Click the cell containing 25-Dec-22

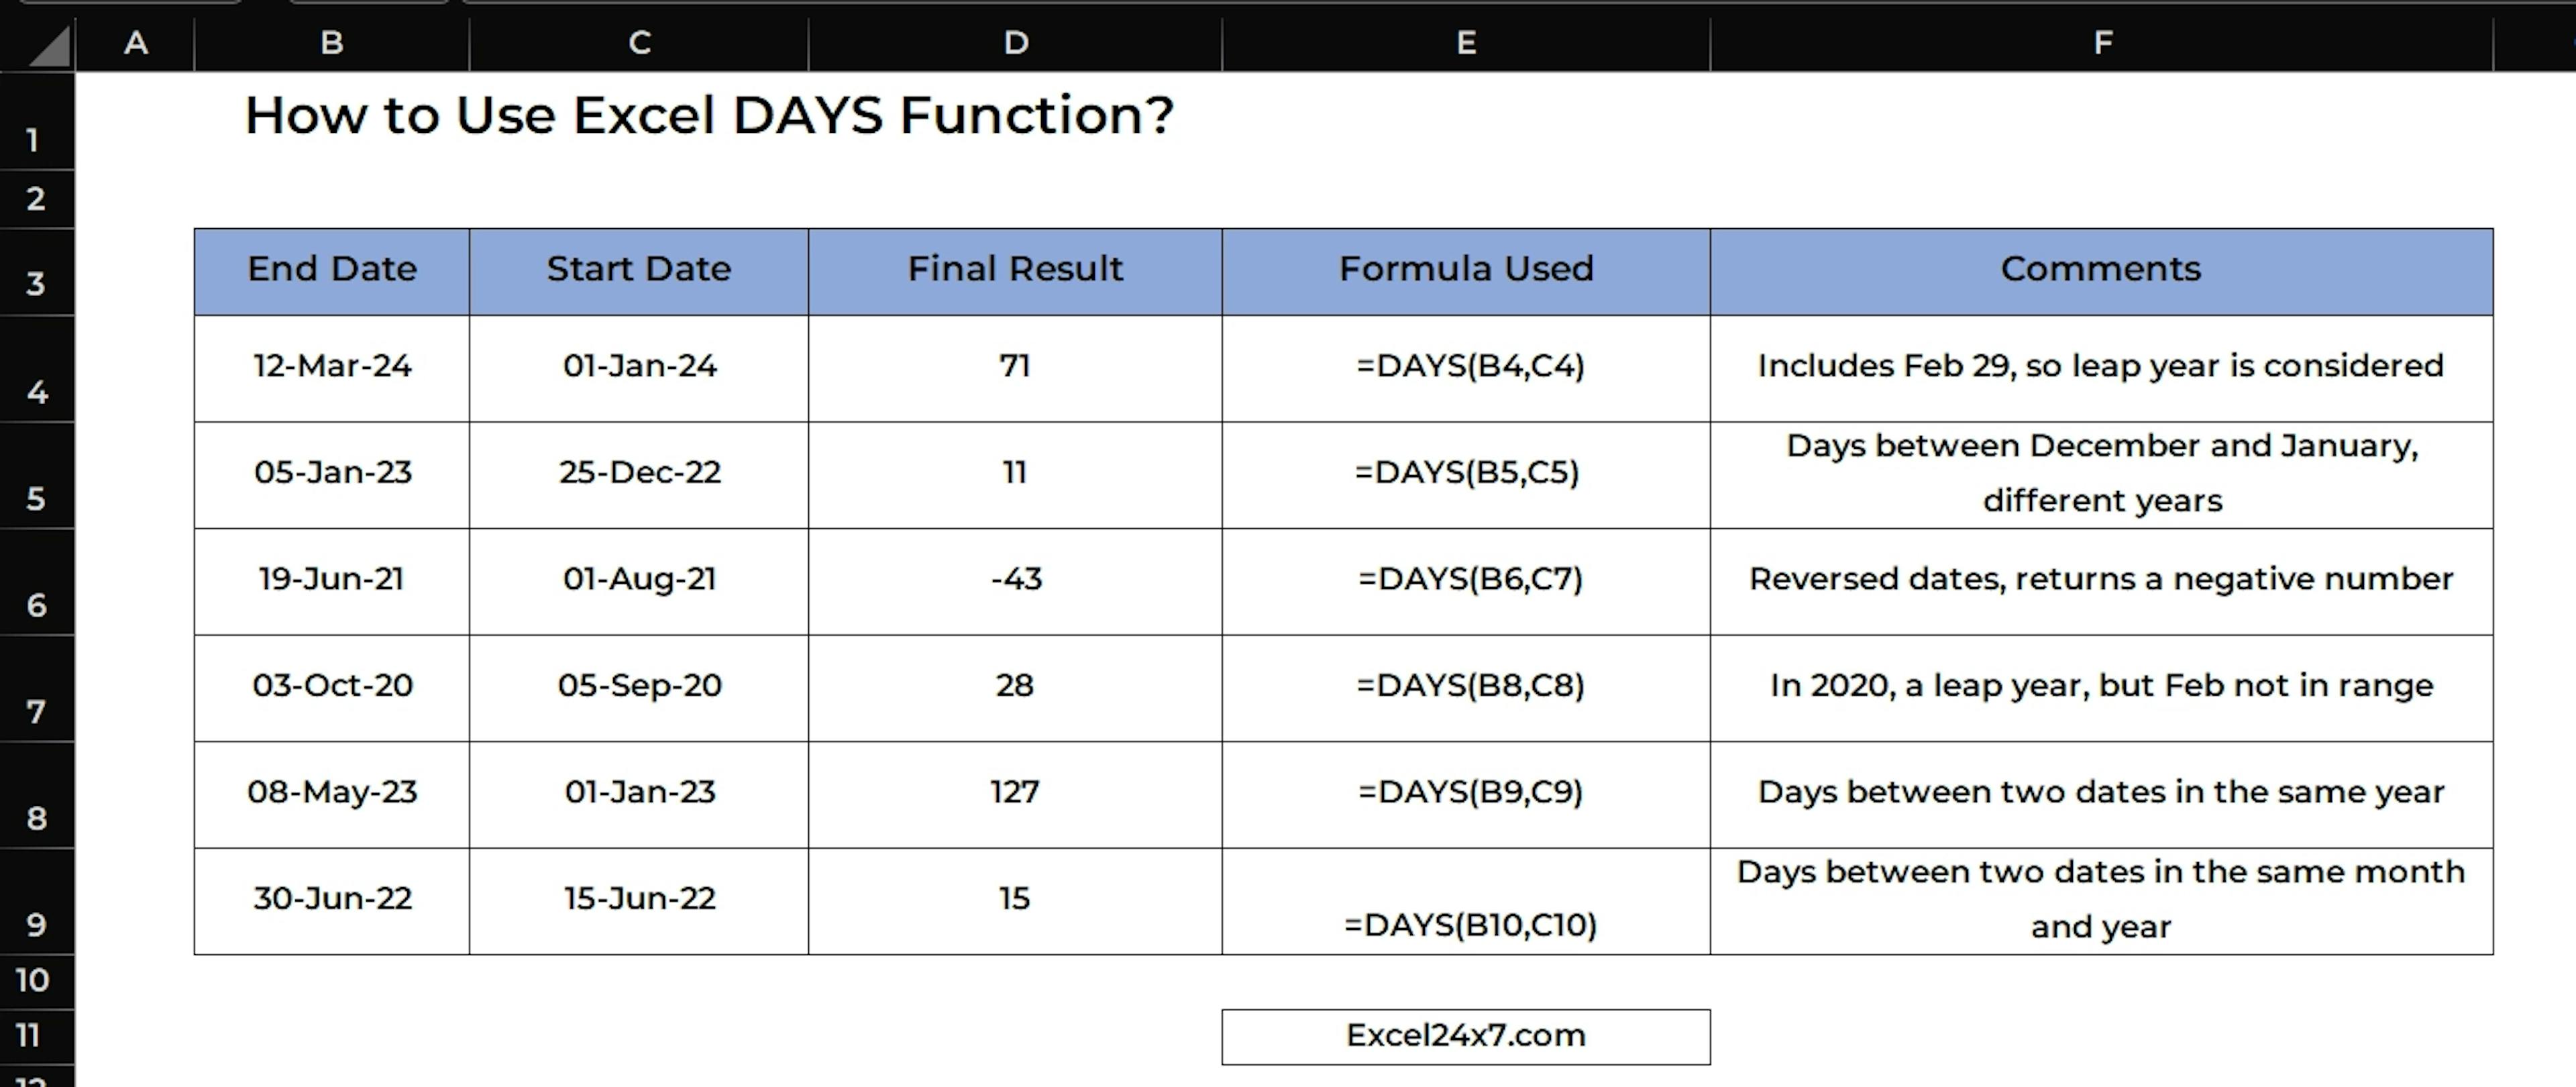[639, 473]
